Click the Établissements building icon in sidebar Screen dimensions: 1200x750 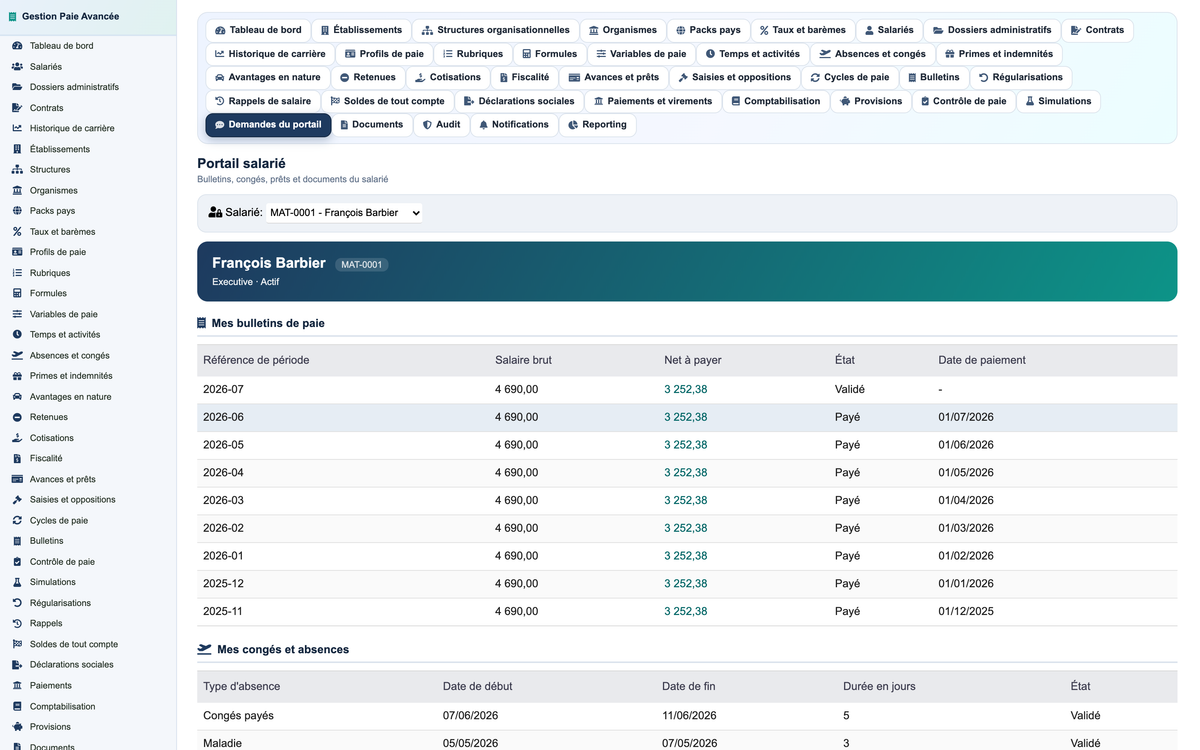(x=17, y=149)
